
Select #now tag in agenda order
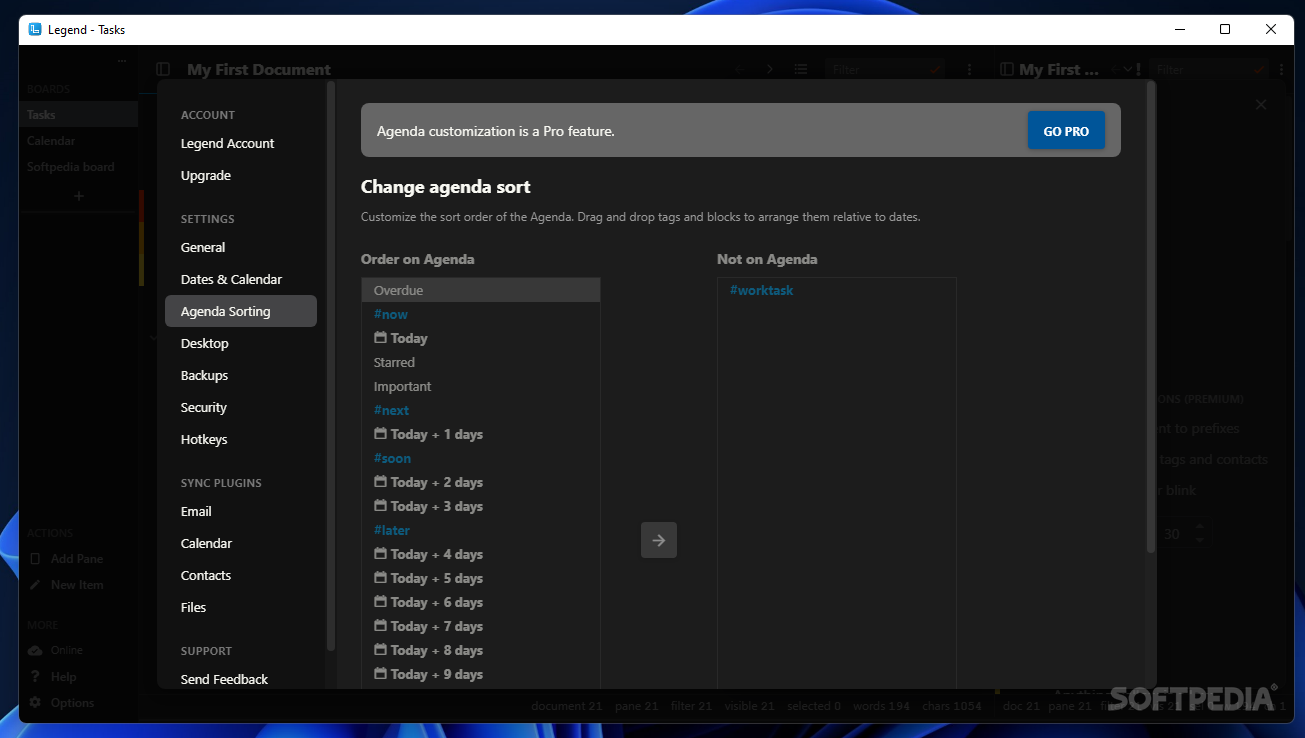481,314
